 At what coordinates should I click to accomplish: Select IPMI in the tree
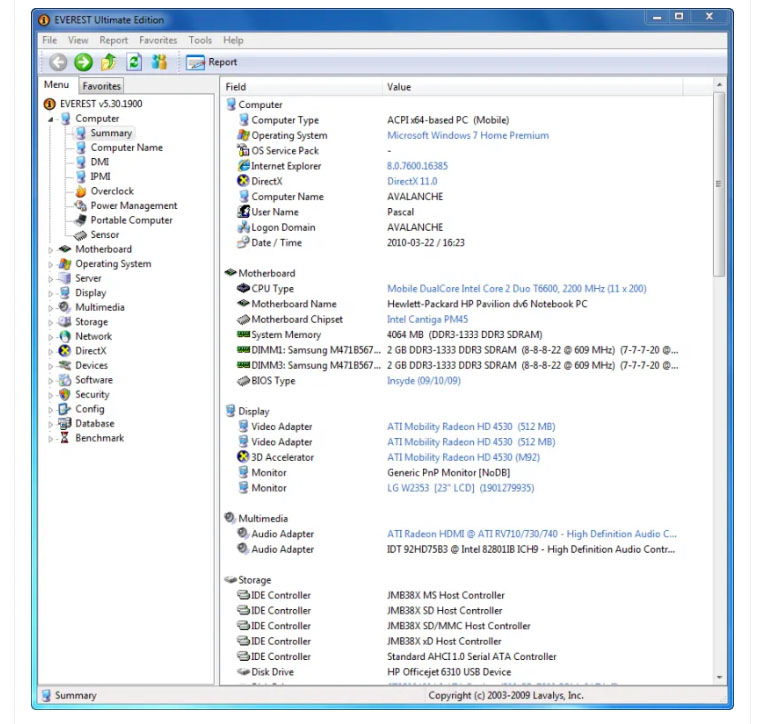pos(101,177)
